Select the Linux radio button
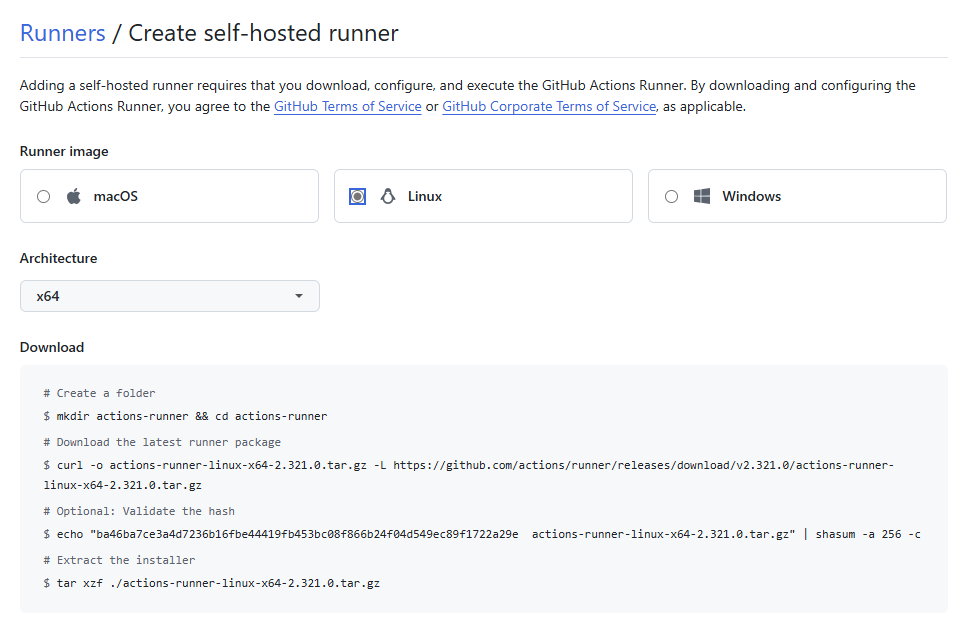The width and height of the screenshot is (960, 618). [358, 197]
